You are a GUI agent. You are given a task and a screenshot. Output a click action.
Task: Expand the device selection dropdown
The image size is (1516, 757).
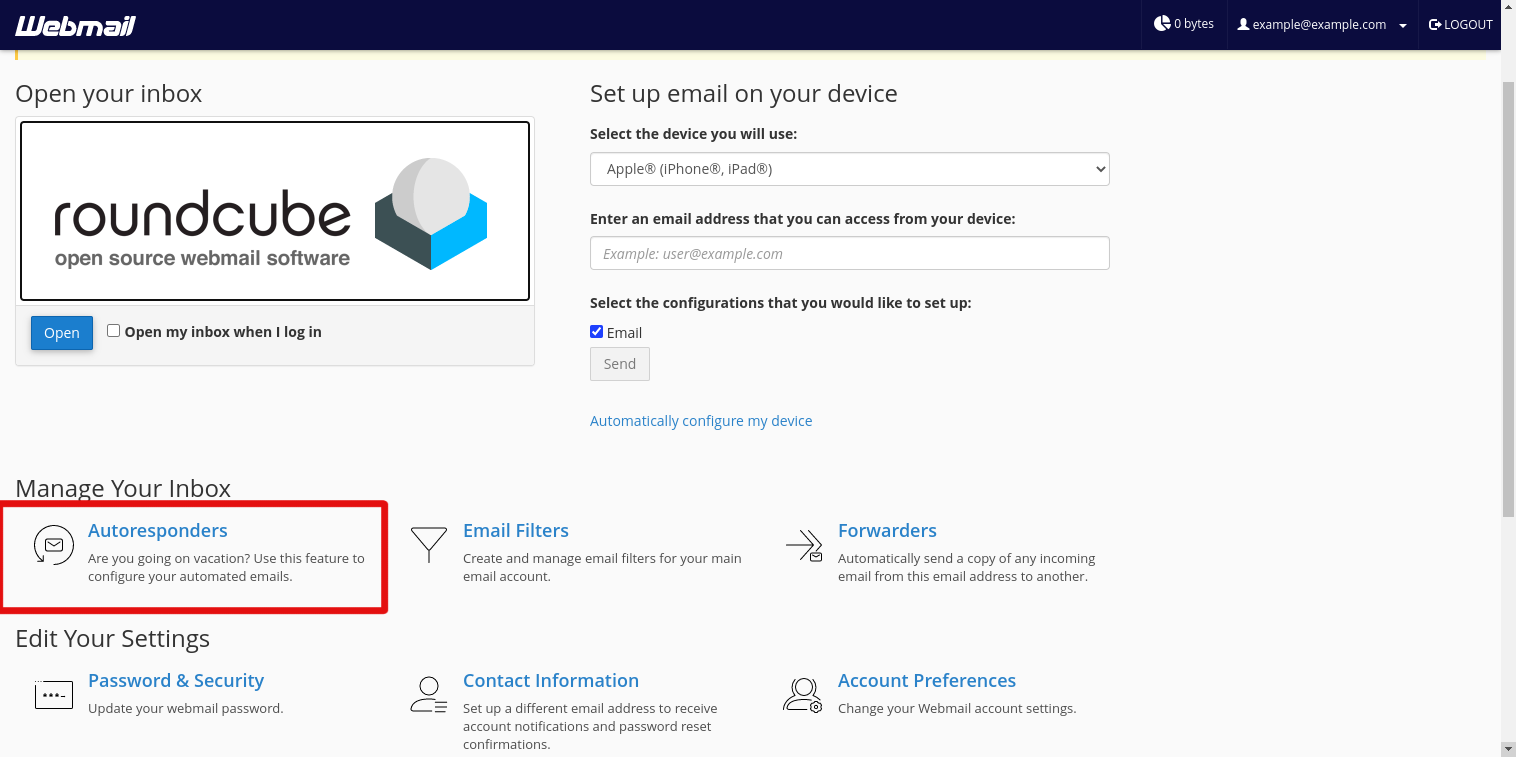click(x=849, y=169)
